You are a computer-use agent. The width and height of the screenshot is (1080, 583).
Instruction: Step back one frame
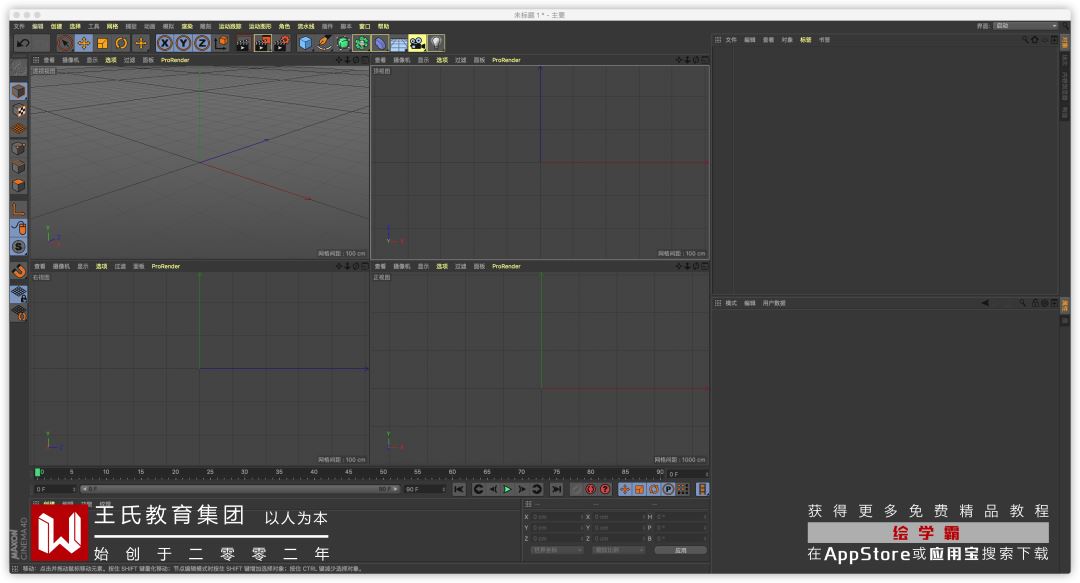[x=492, y=489]
